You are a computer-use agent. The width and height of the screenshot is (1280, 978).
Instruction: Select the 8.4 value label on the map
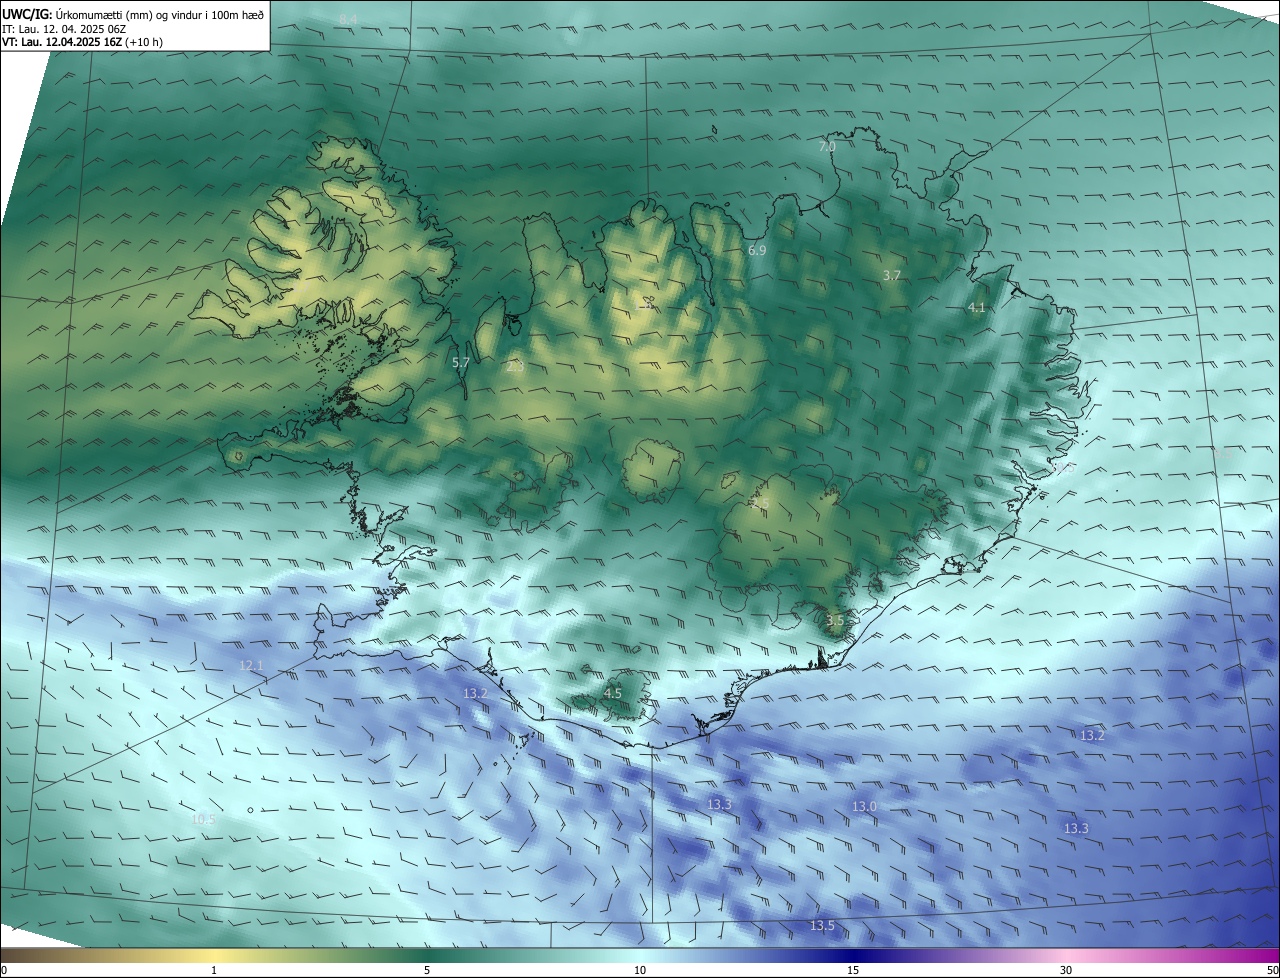(348, 20)
